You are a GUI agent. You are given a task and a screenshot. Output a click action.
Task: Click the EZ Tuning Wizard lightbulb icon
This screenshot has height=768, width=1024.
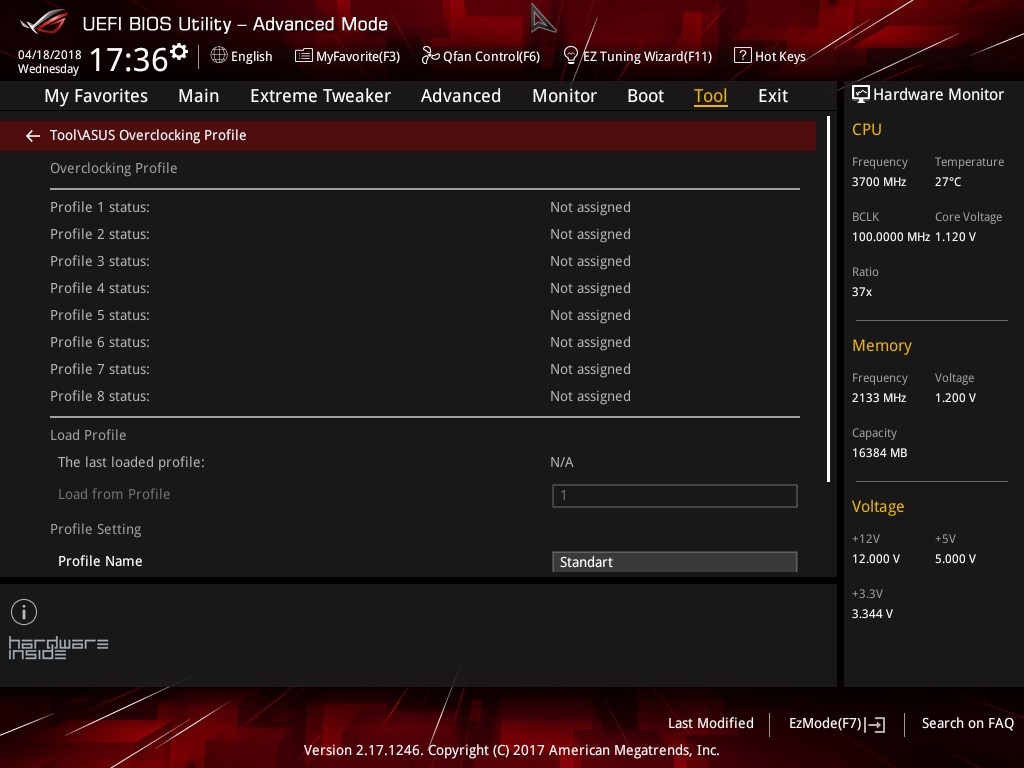click(x=571, y=56)
